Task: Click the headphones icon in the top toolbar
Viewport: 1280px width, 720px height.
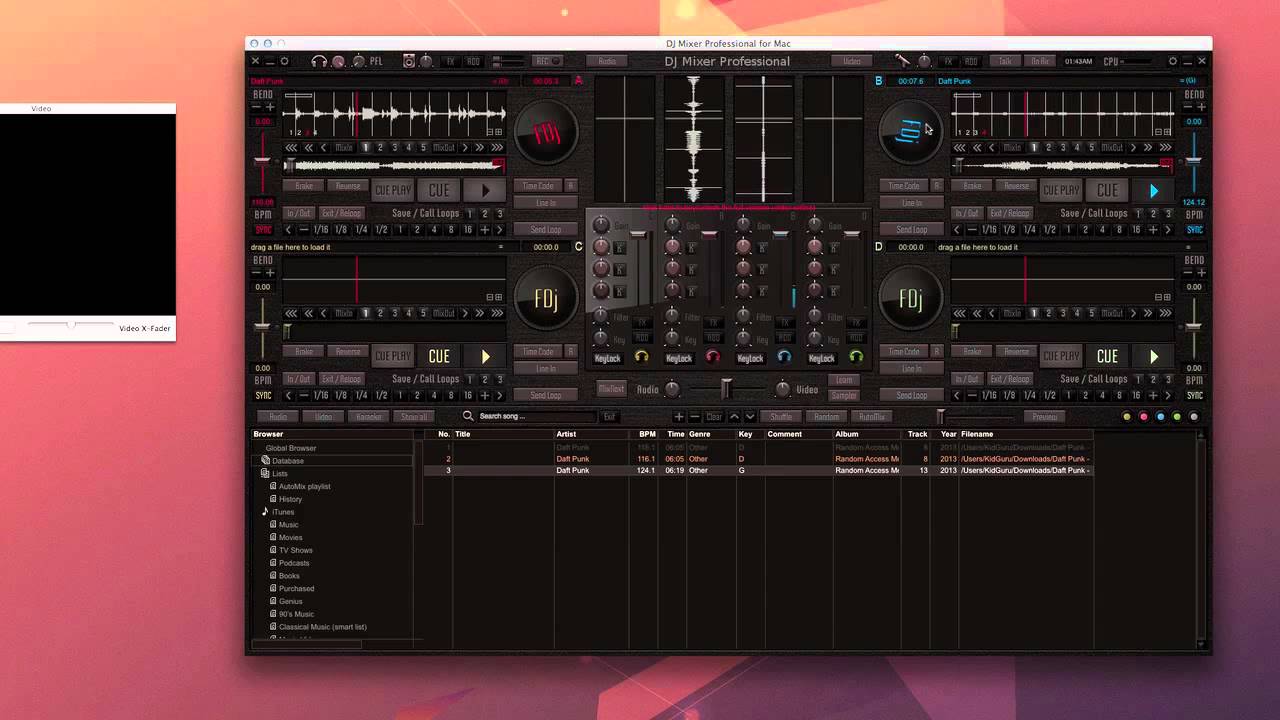Action: [x=319, y=61]
